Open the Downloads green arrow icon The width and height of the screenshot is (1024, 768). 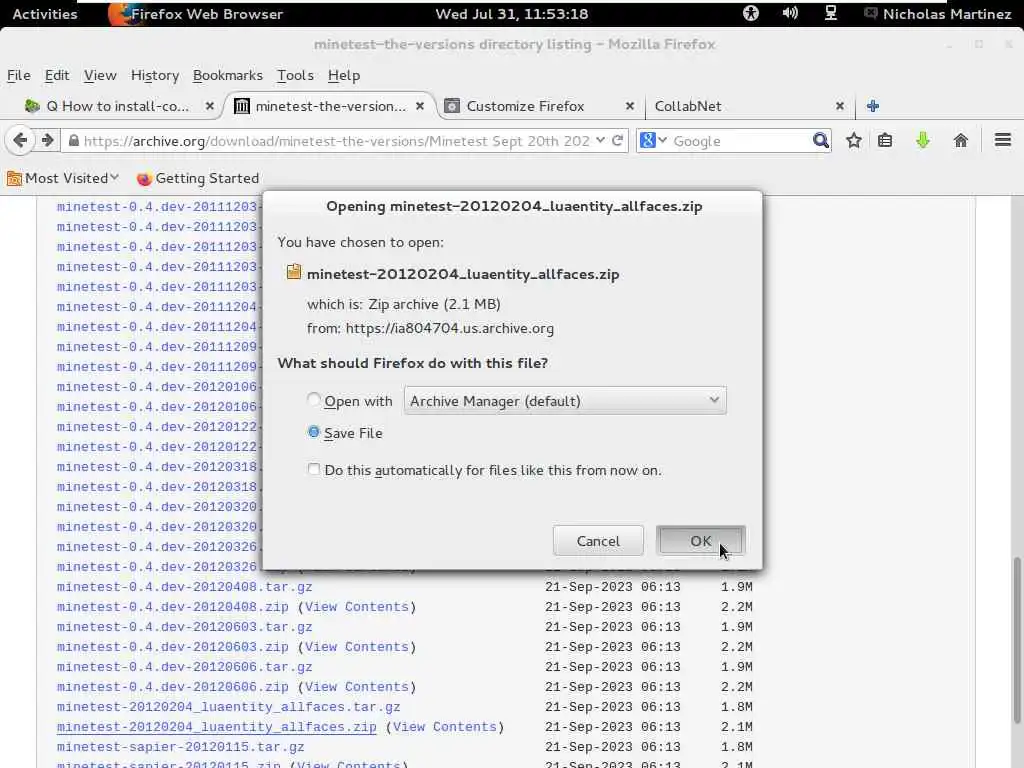[923, 140]
